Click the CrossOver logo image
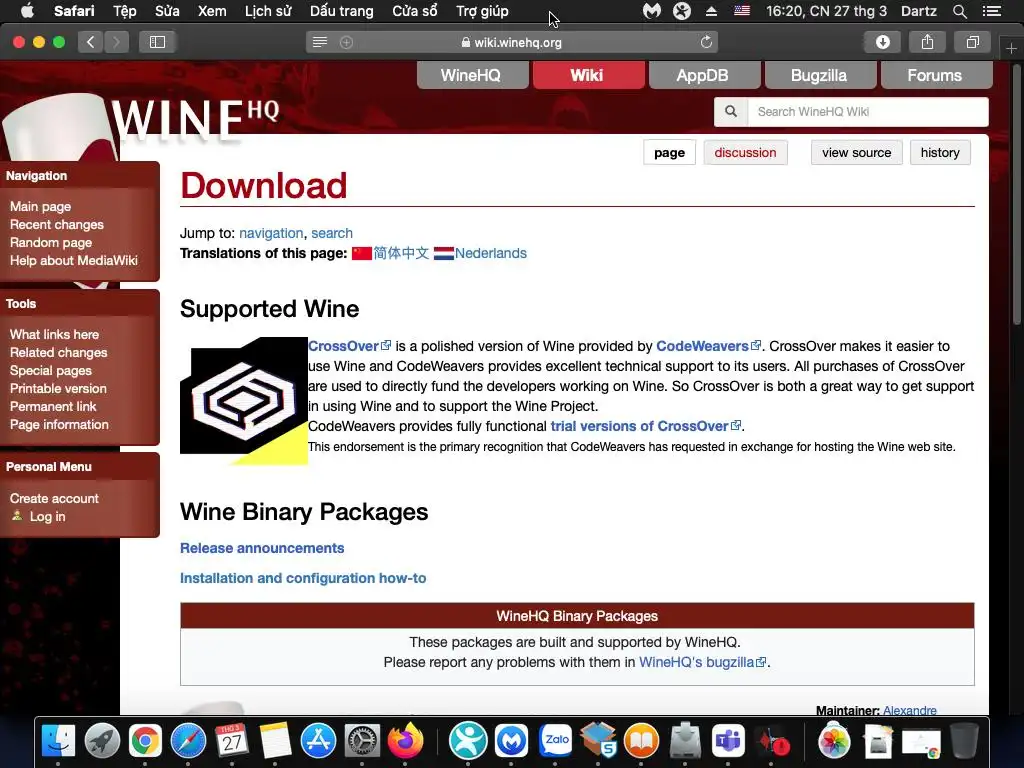 click(244, 401)
